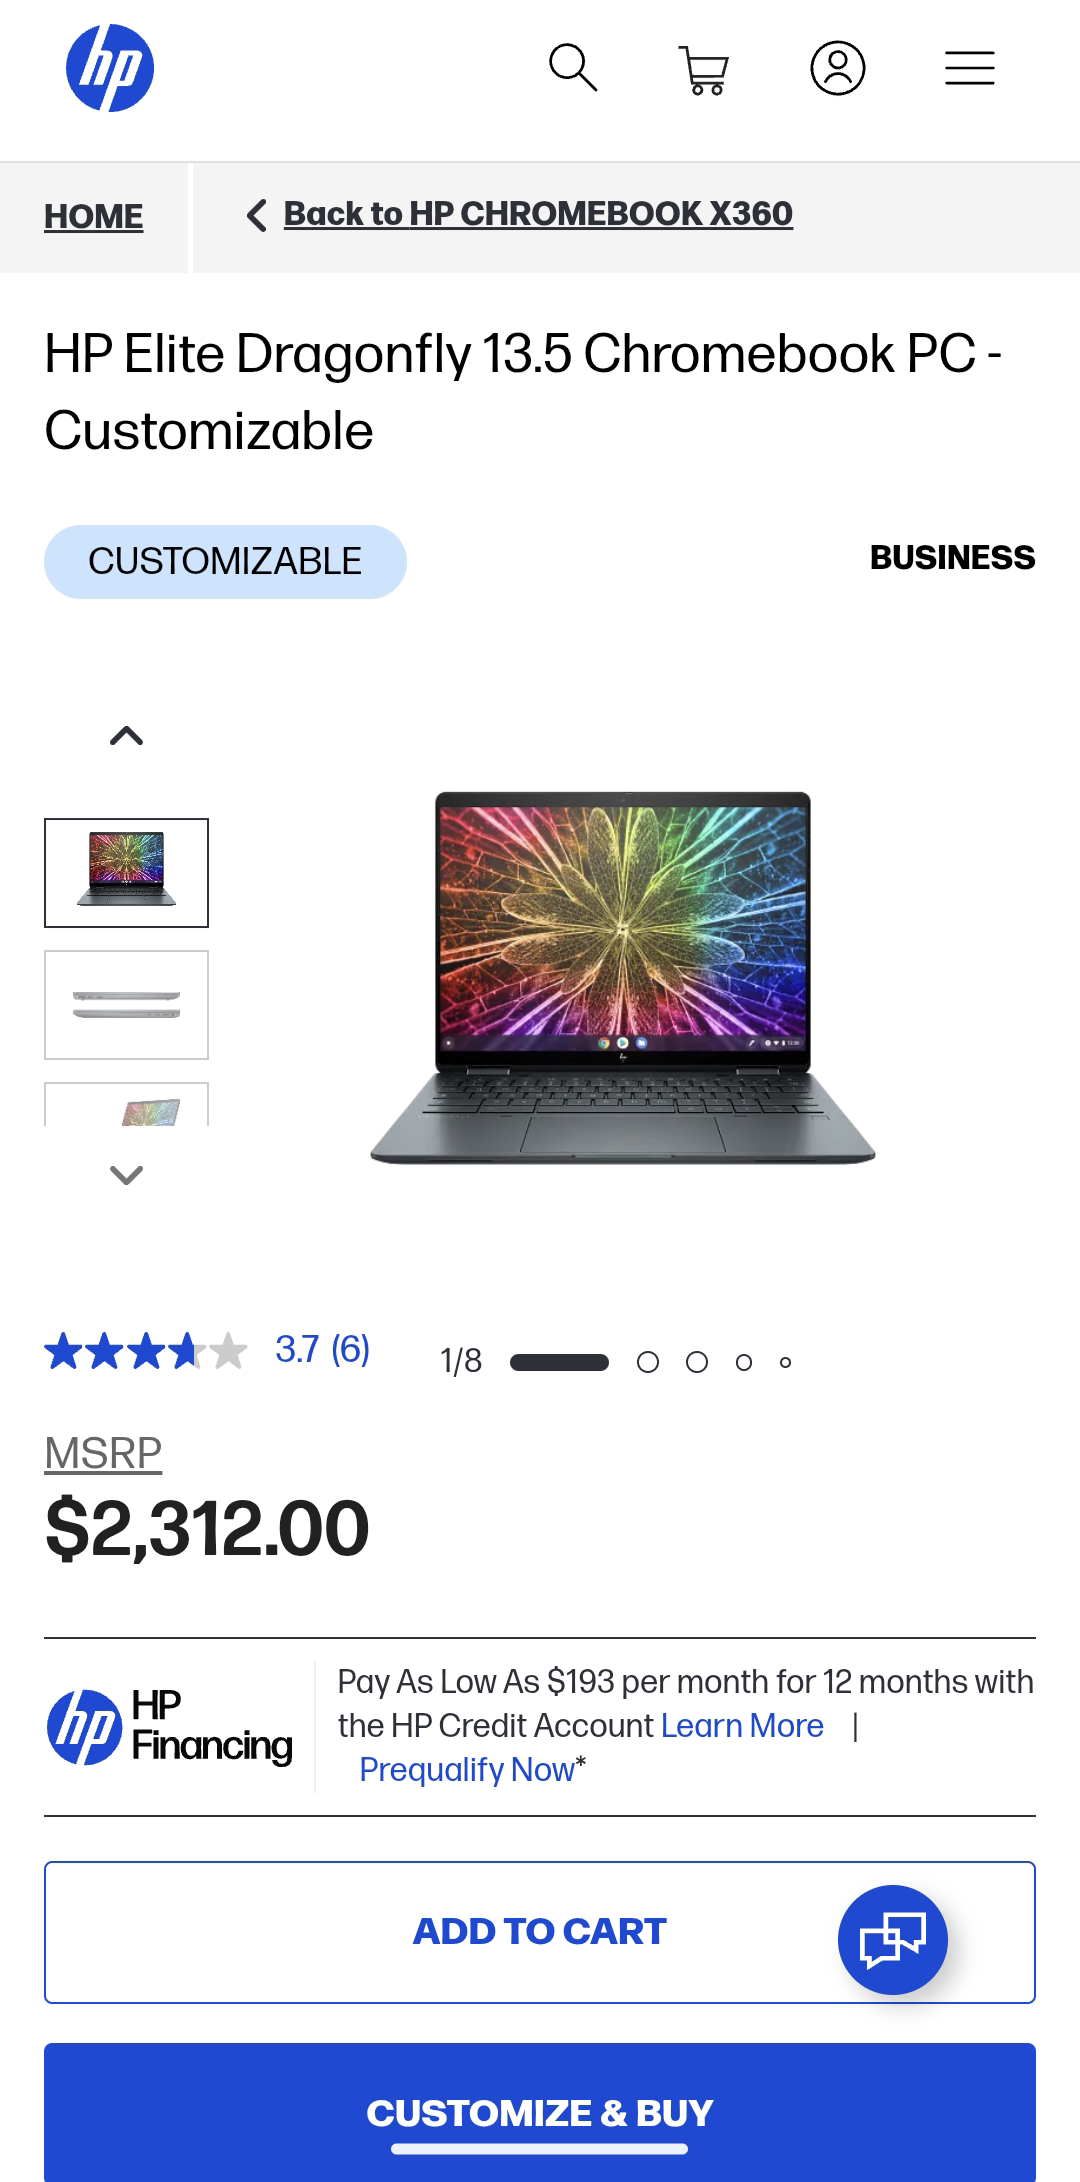Click the HP logo in header
Image resolution: width=1080 pixels, height=2182 pixels.
coord(110,68)
